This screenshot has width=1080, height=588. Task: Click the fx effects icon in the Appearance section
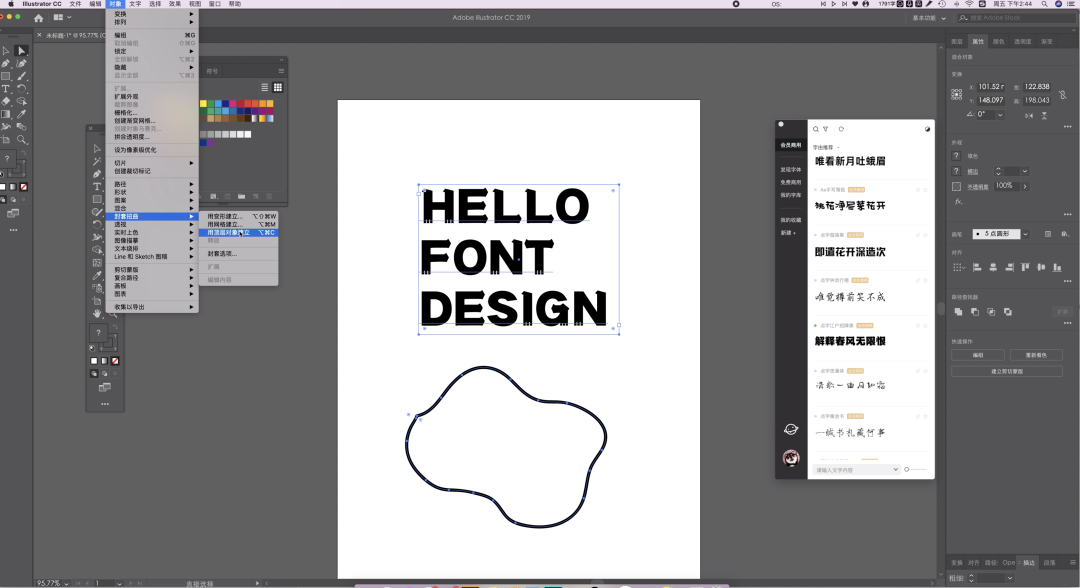[x=958, y=201]
